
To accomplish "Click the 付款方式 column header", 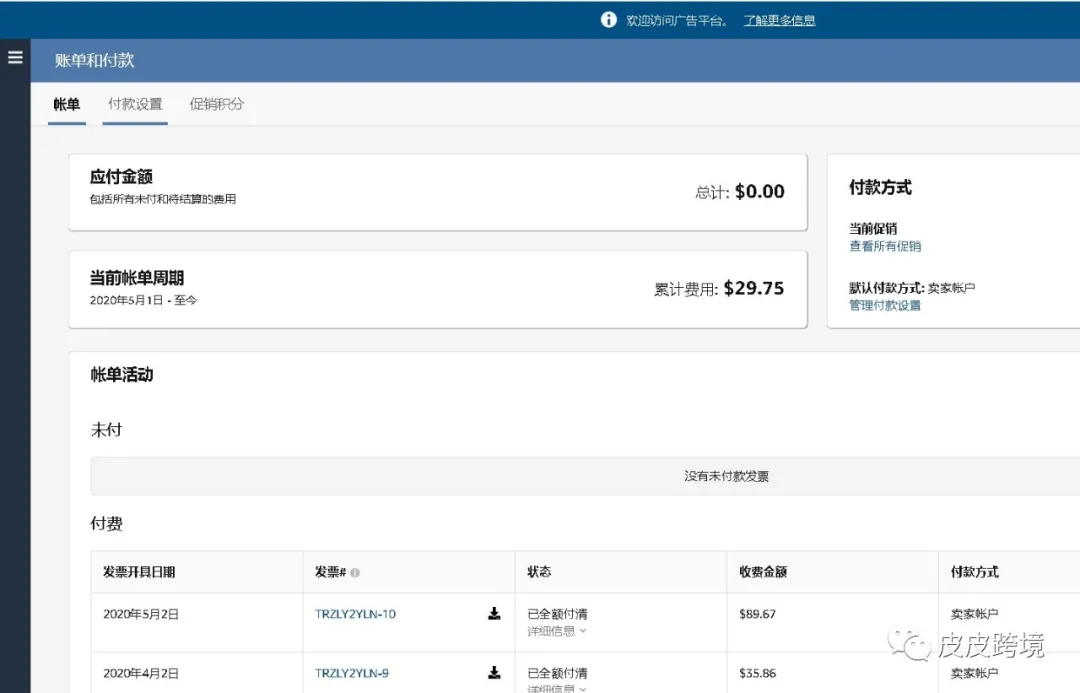I will [x=974, y=572].
